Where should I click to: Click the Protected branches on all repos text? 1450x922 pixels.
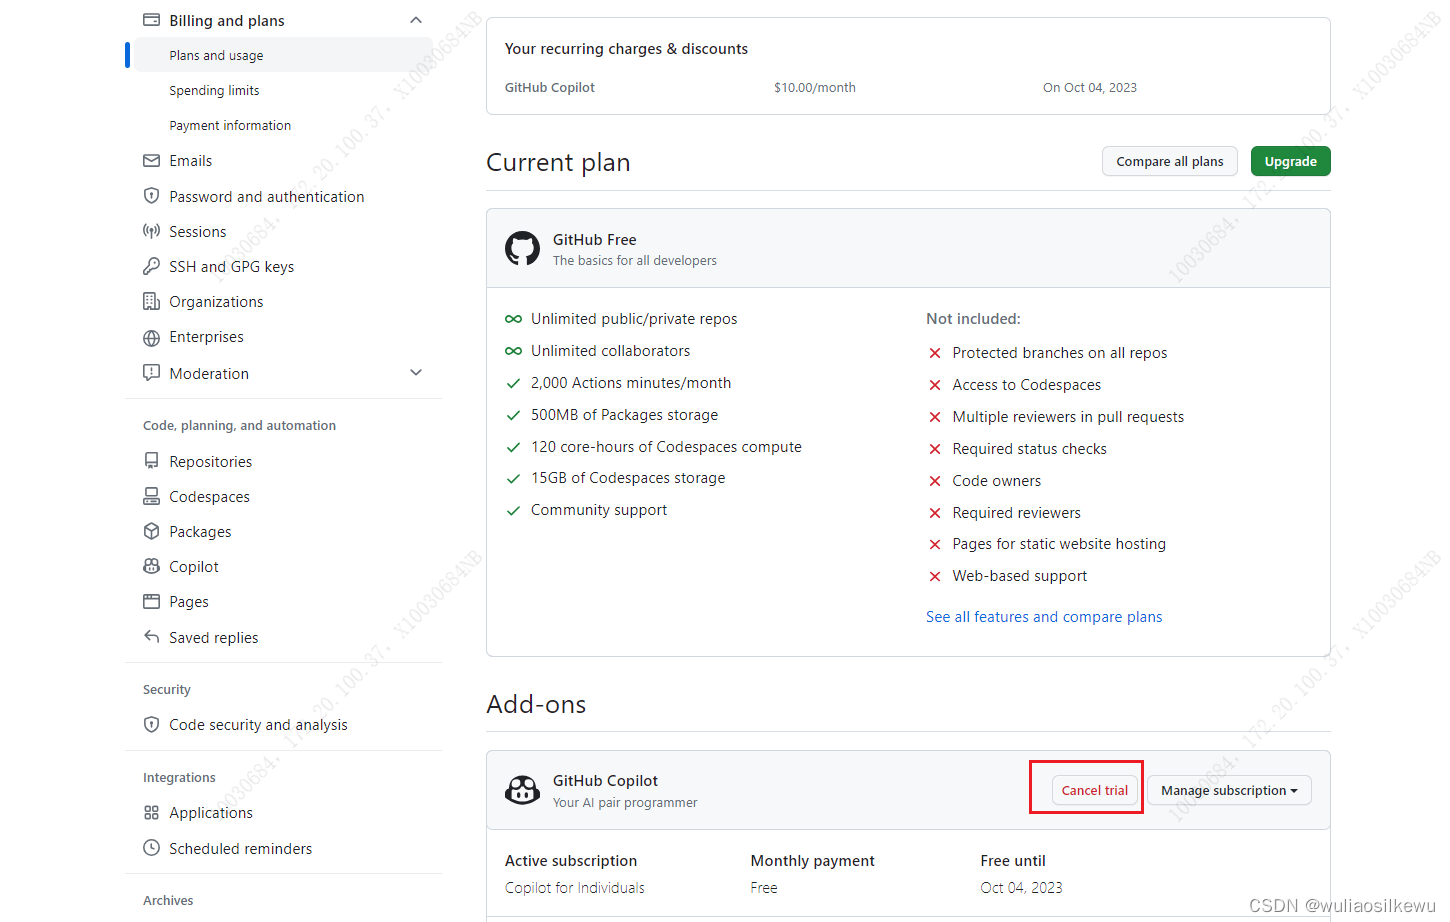pyautogui.click(x=1059, y=352)
